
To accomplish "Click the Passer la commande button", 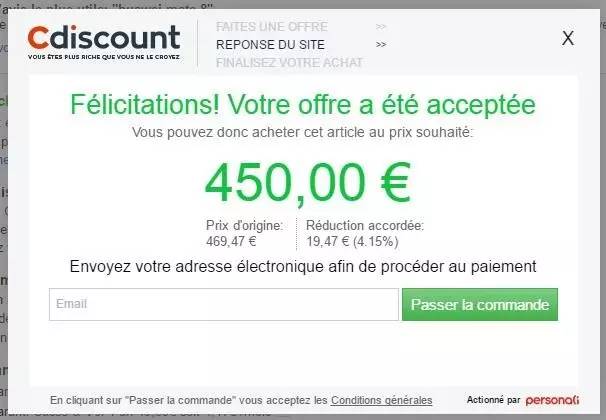I will click(x=480, y=304).
